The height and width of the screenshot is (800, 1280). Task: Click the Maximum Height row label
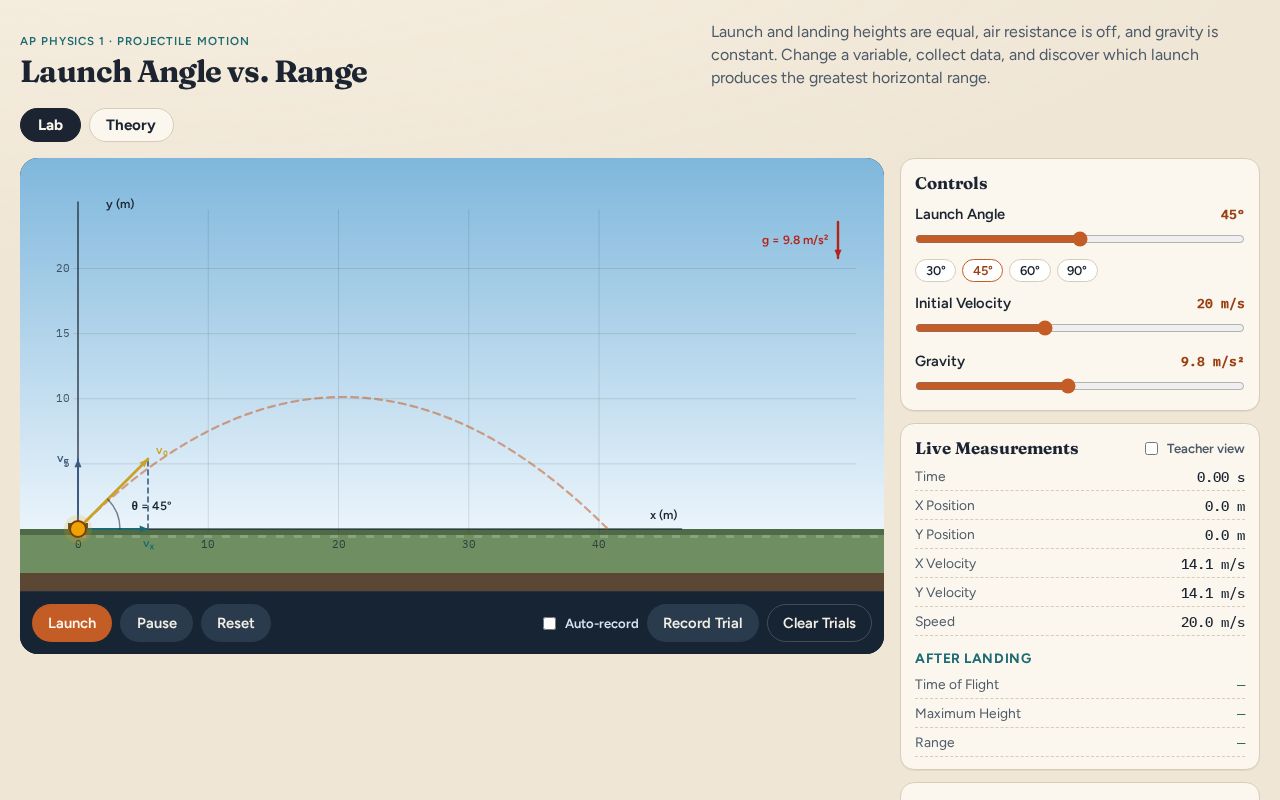coord(968,714)
